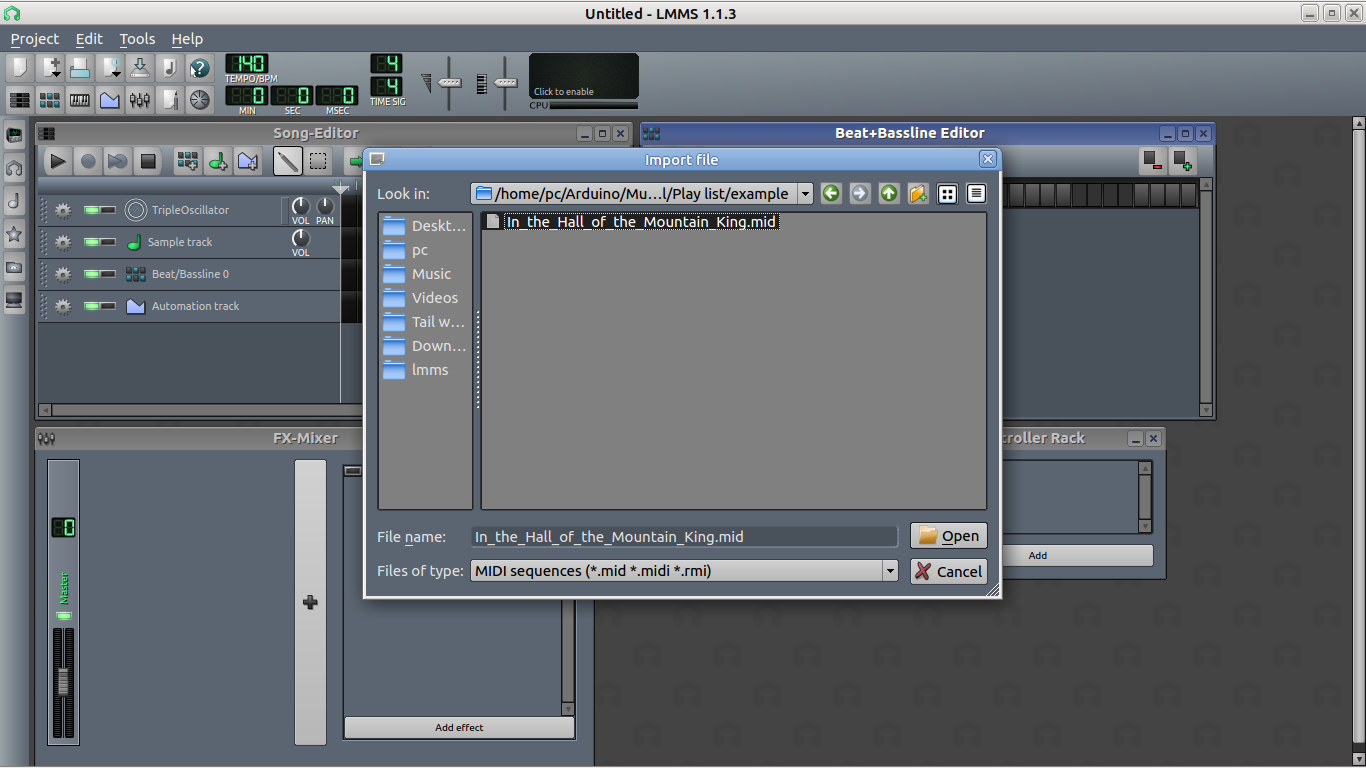Open recently opened projects dropdown icon
The height and width of the screenshot is (768, 1366).
(x=110, y=68)
